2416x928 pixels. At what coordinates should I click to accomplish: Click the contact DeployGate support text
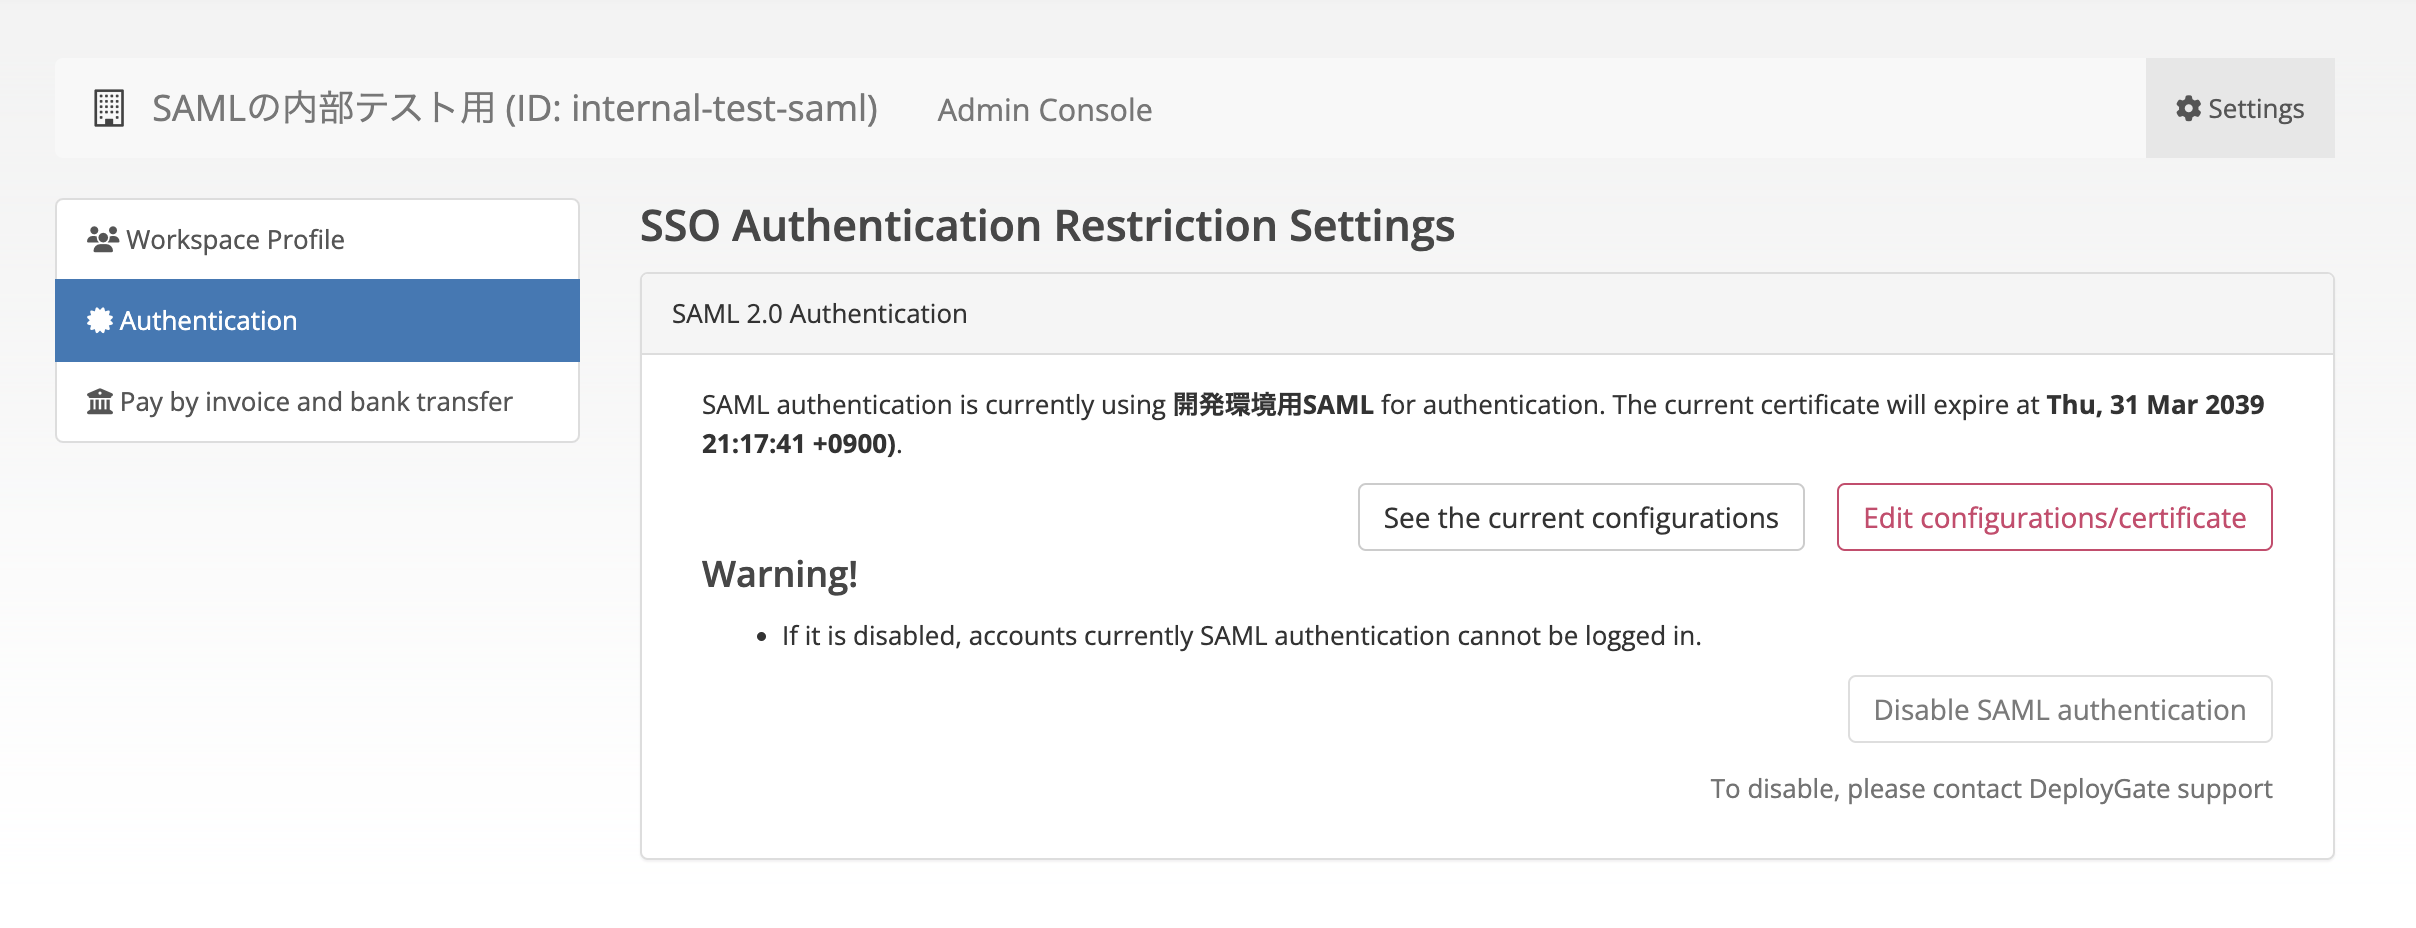click(2040, 788)
